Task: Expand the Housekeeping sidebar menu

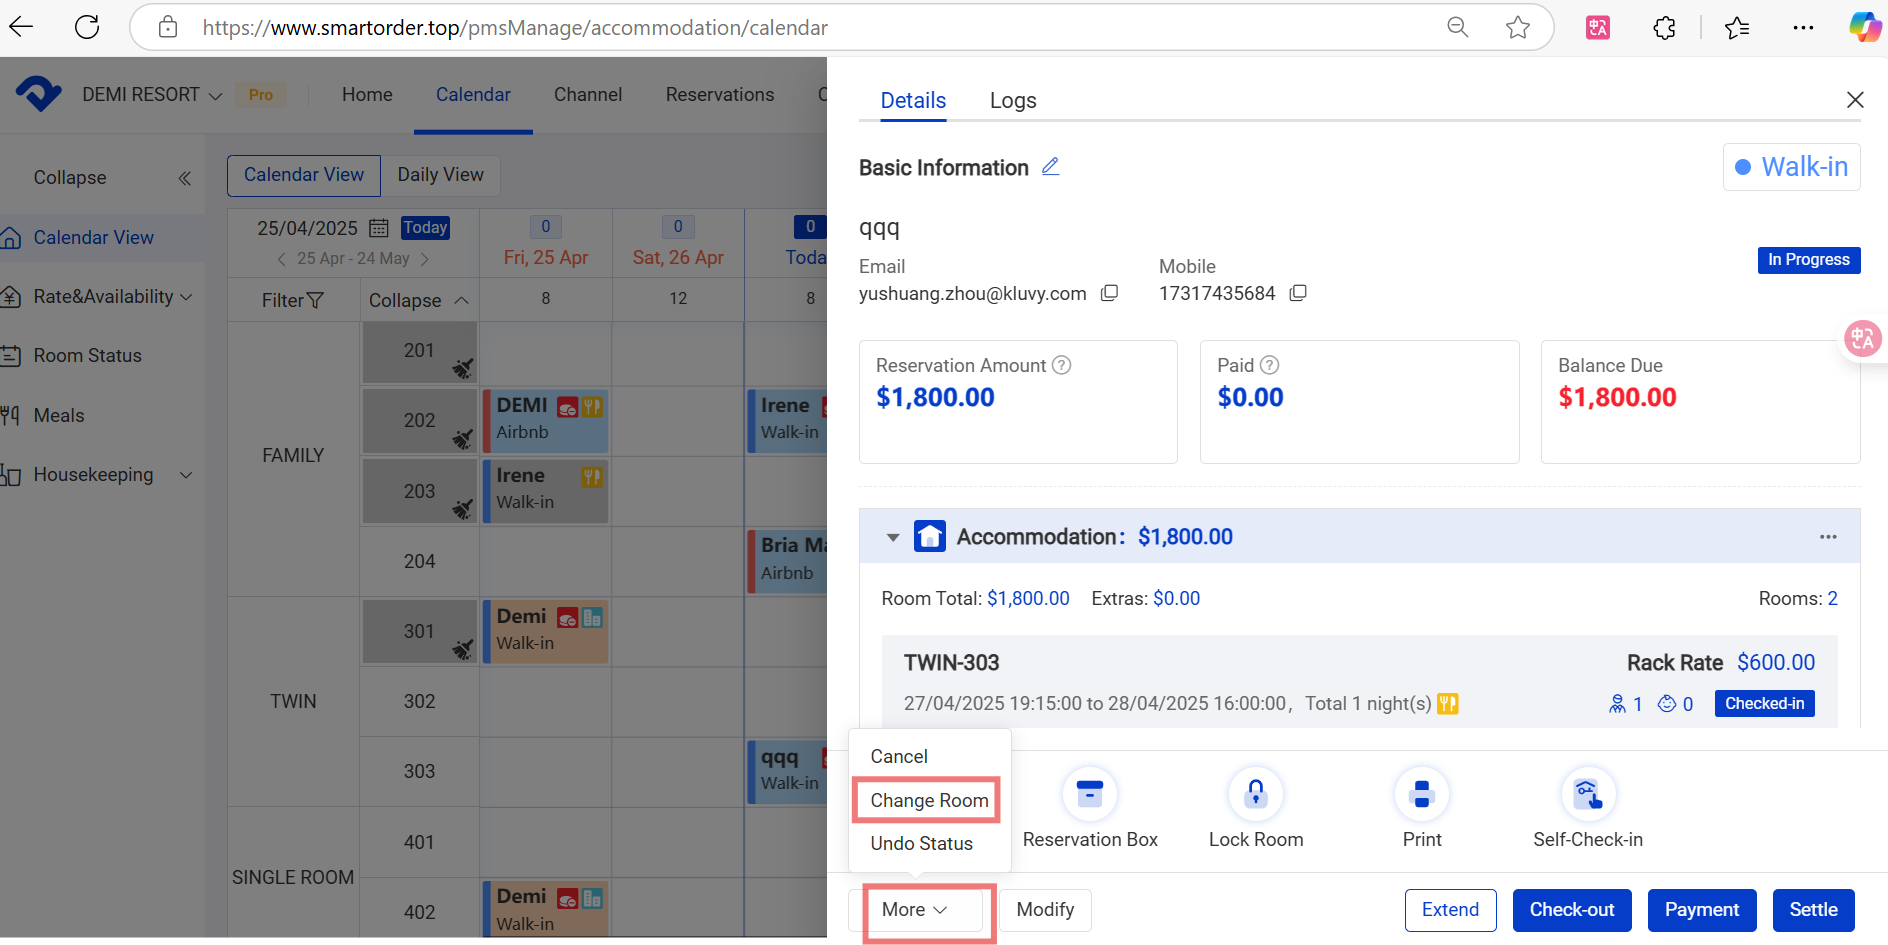Action: (x=185, y=475)
